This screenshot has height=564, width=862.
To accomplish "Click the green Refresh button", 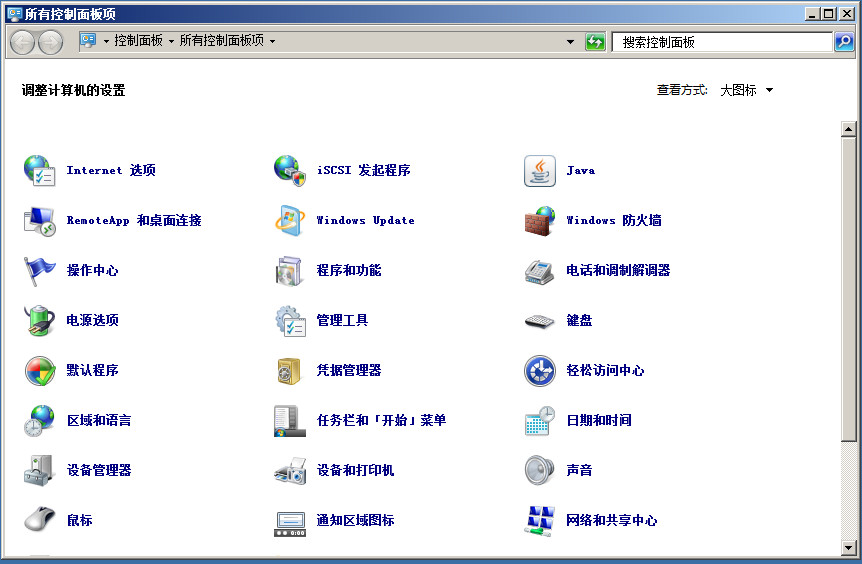I will [x=595, y=42].
